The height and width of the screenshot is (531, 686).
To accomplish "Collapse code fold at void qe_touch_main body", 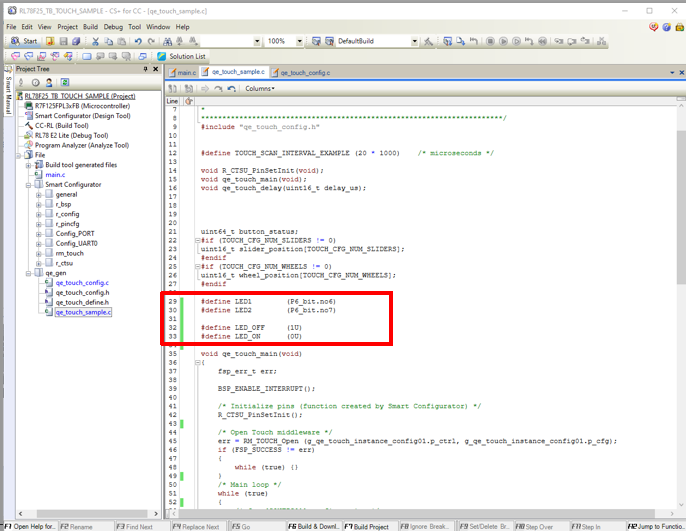I will 198,362.
